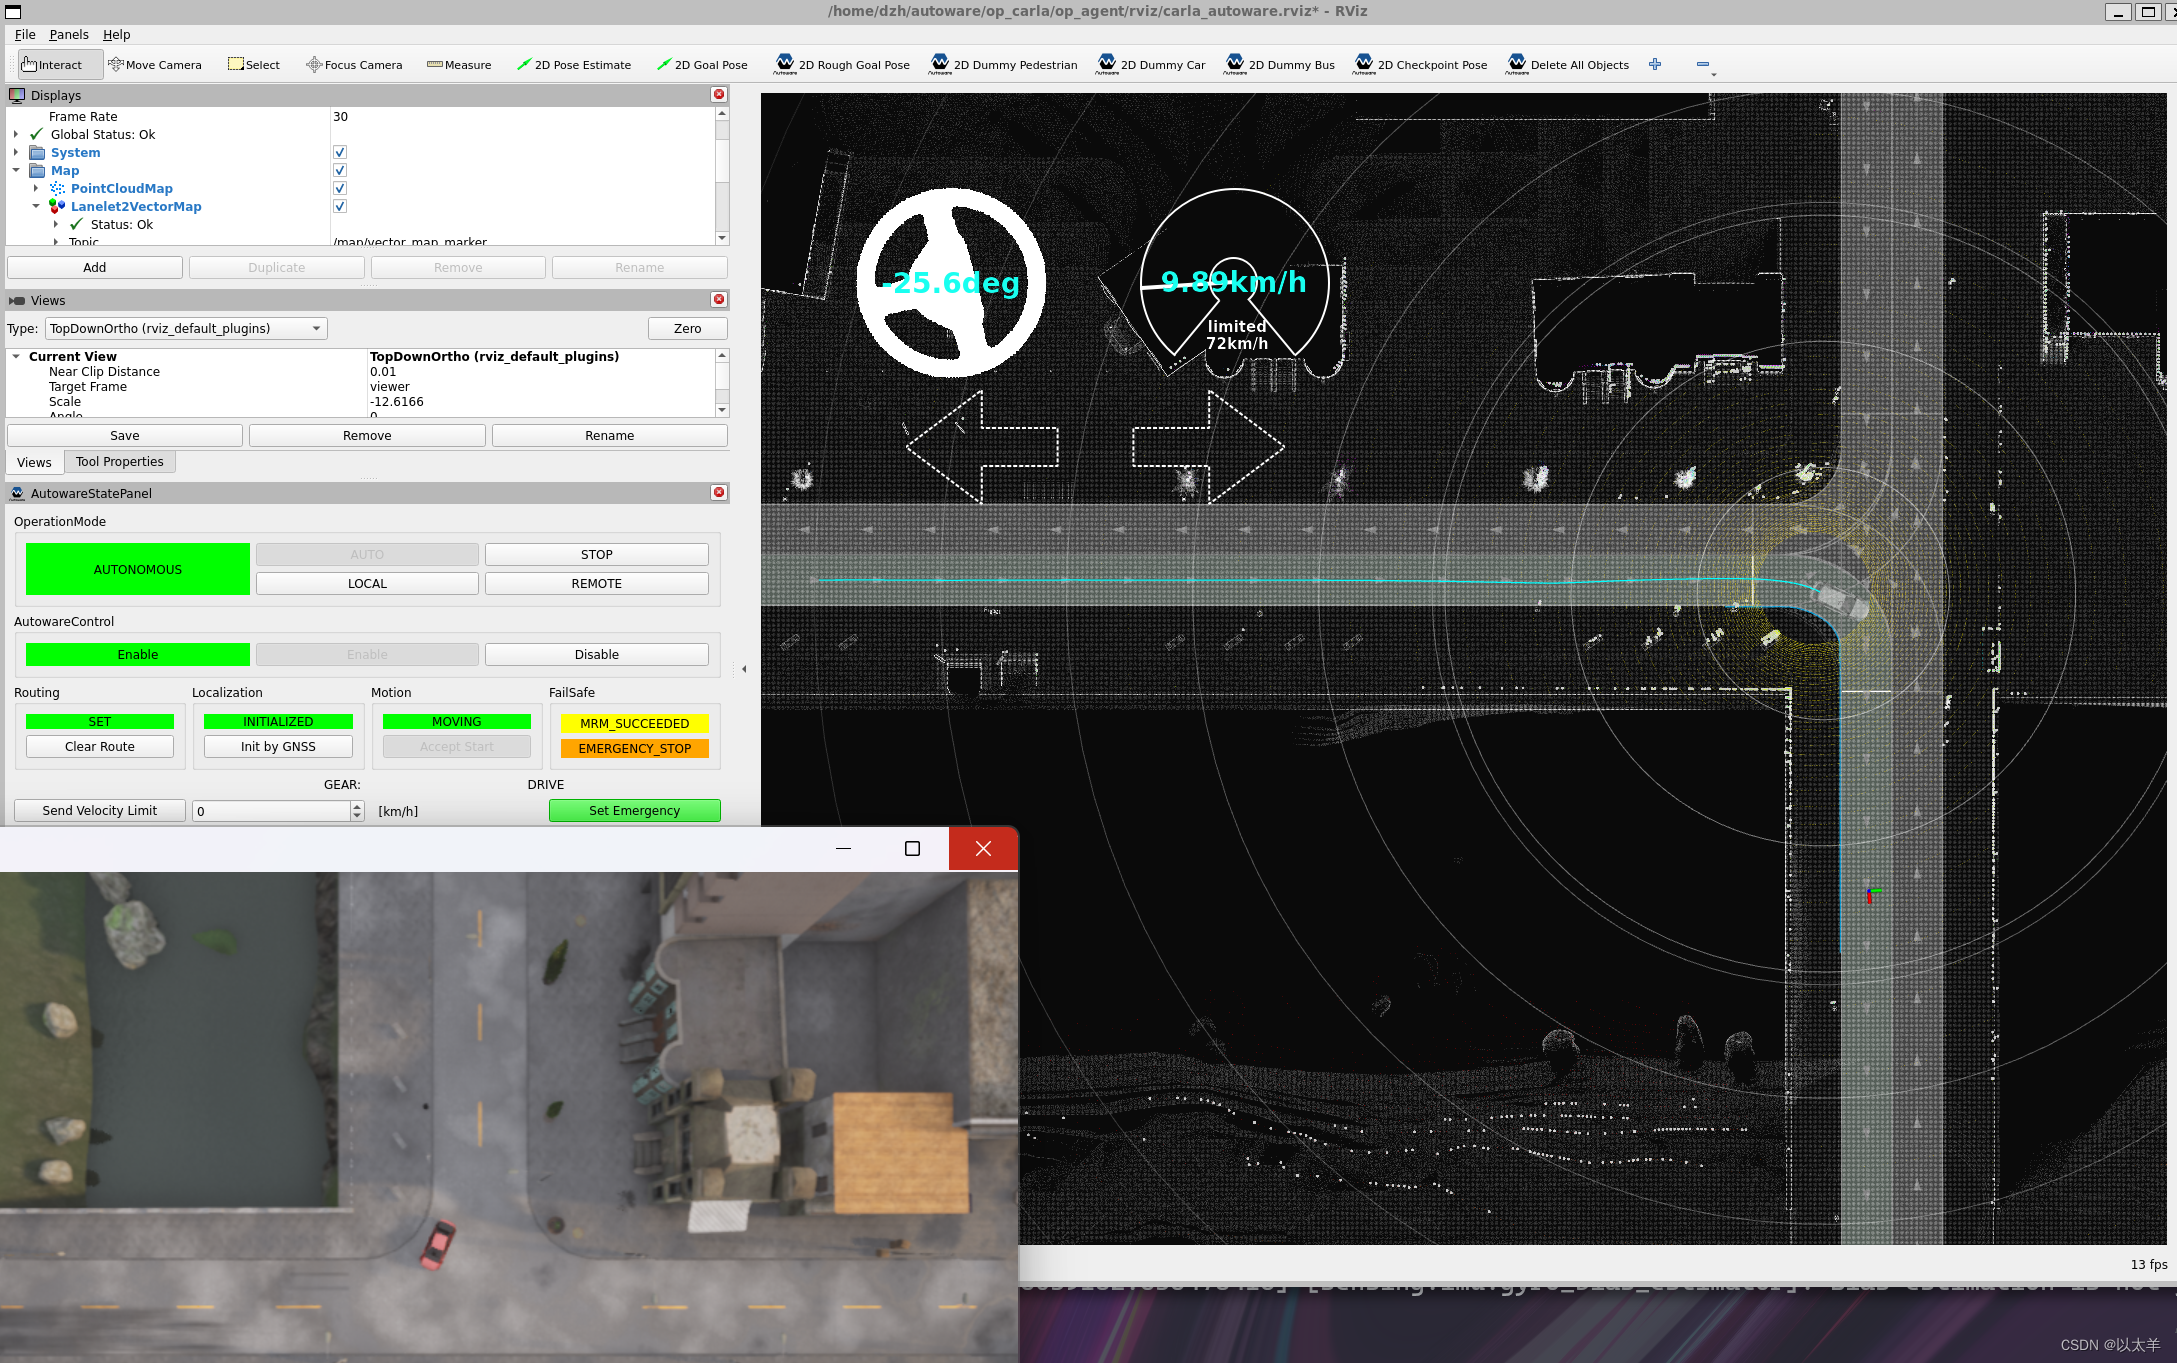This screenshot has height=1363, width=2177.
Task: Collapse the Map group
Action: (16, 170)
